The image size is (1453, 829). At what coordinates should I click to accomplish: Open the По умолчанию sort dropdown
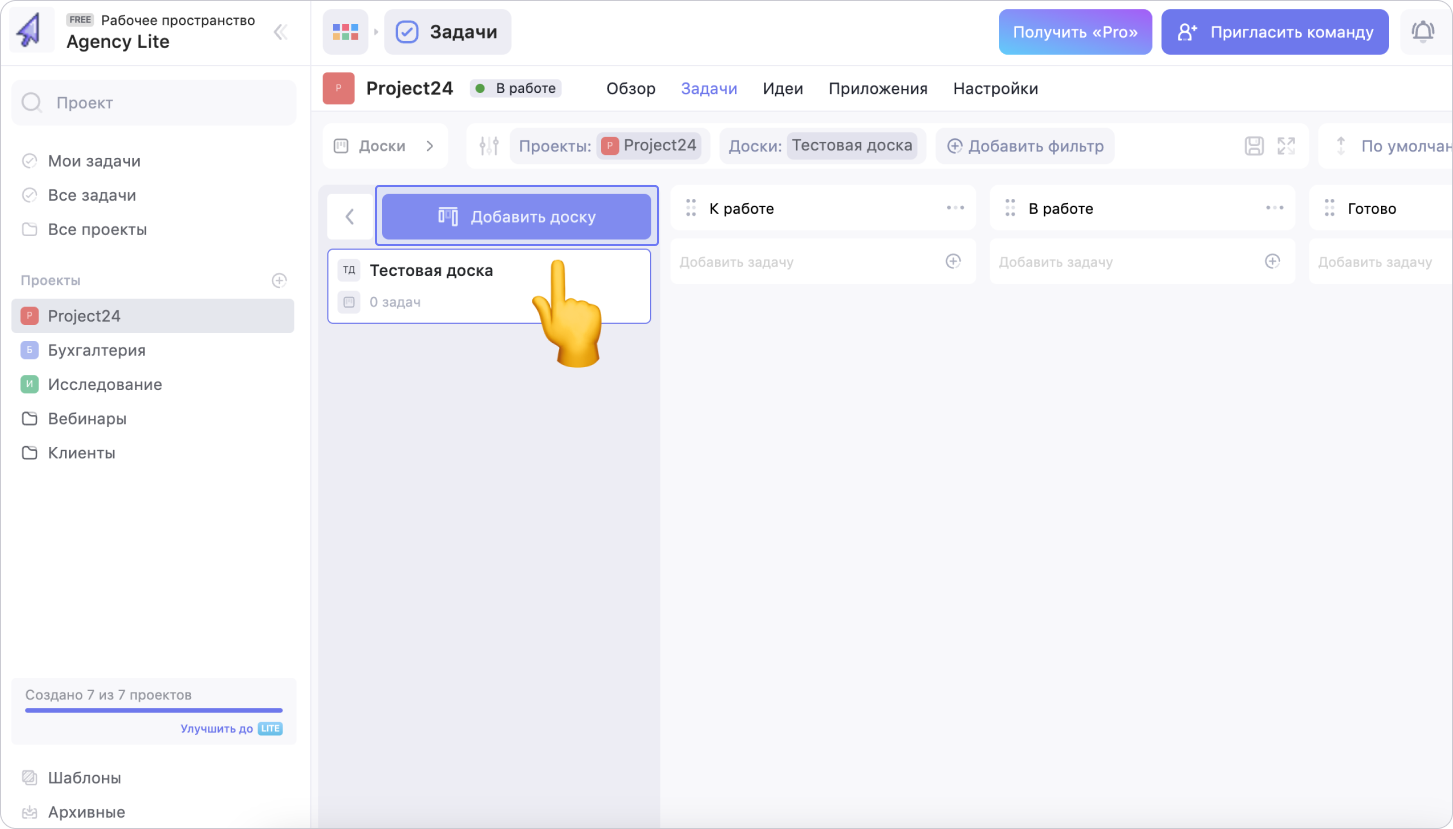1390,146
